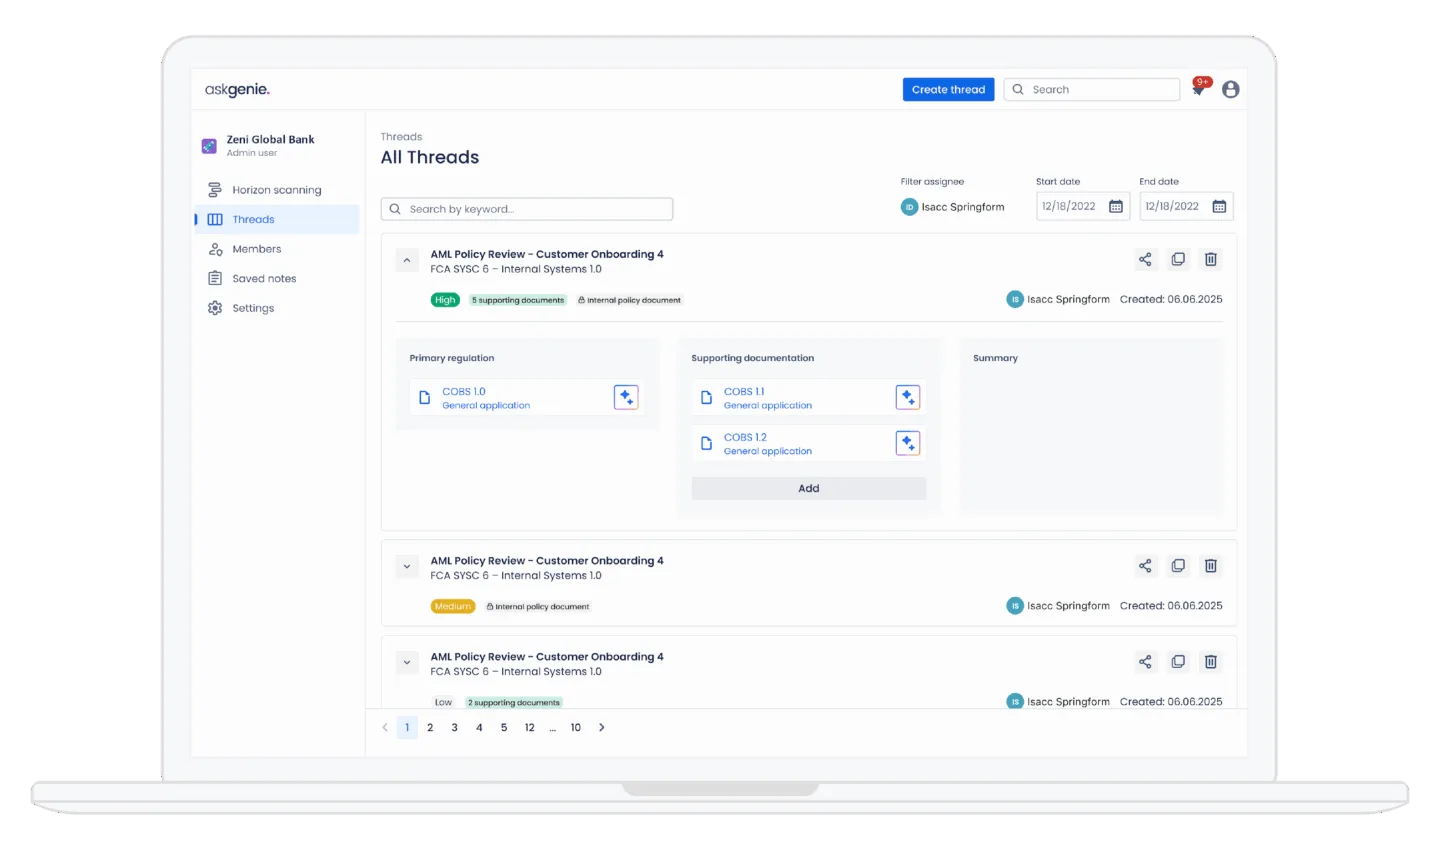Screen dimensions: 1440x850
Task: Open Members page from sidebar
Action: [256, 249]
